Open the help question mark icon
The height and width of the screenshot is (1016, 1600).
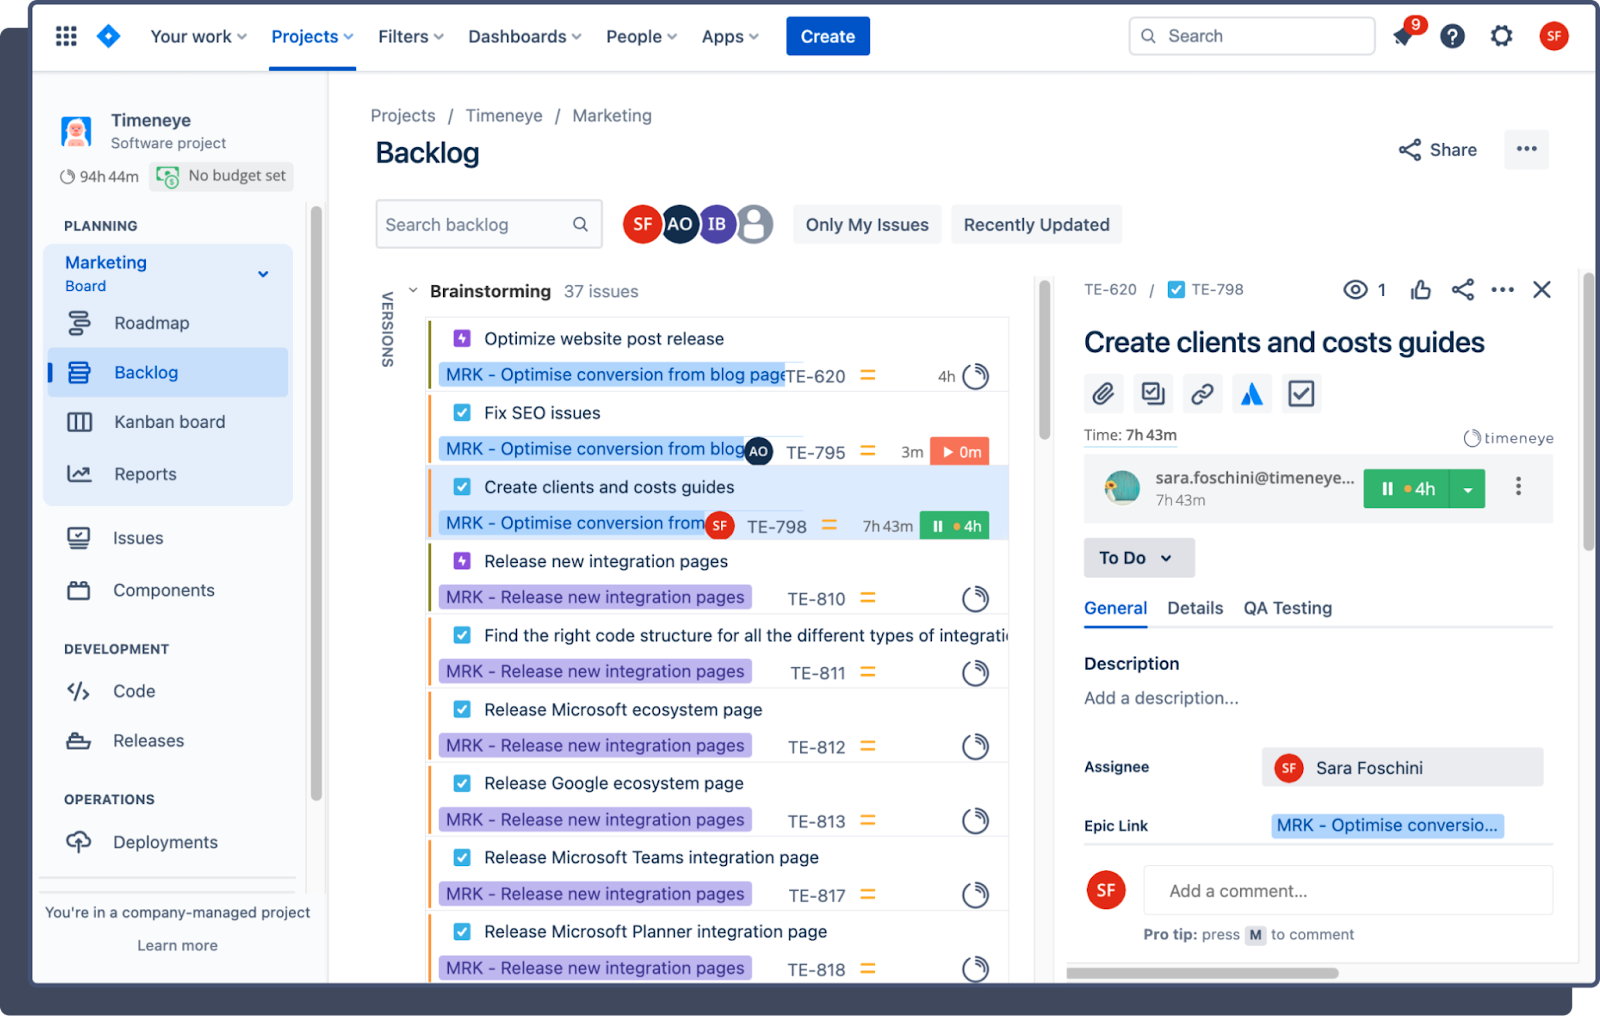(1452, 36)
